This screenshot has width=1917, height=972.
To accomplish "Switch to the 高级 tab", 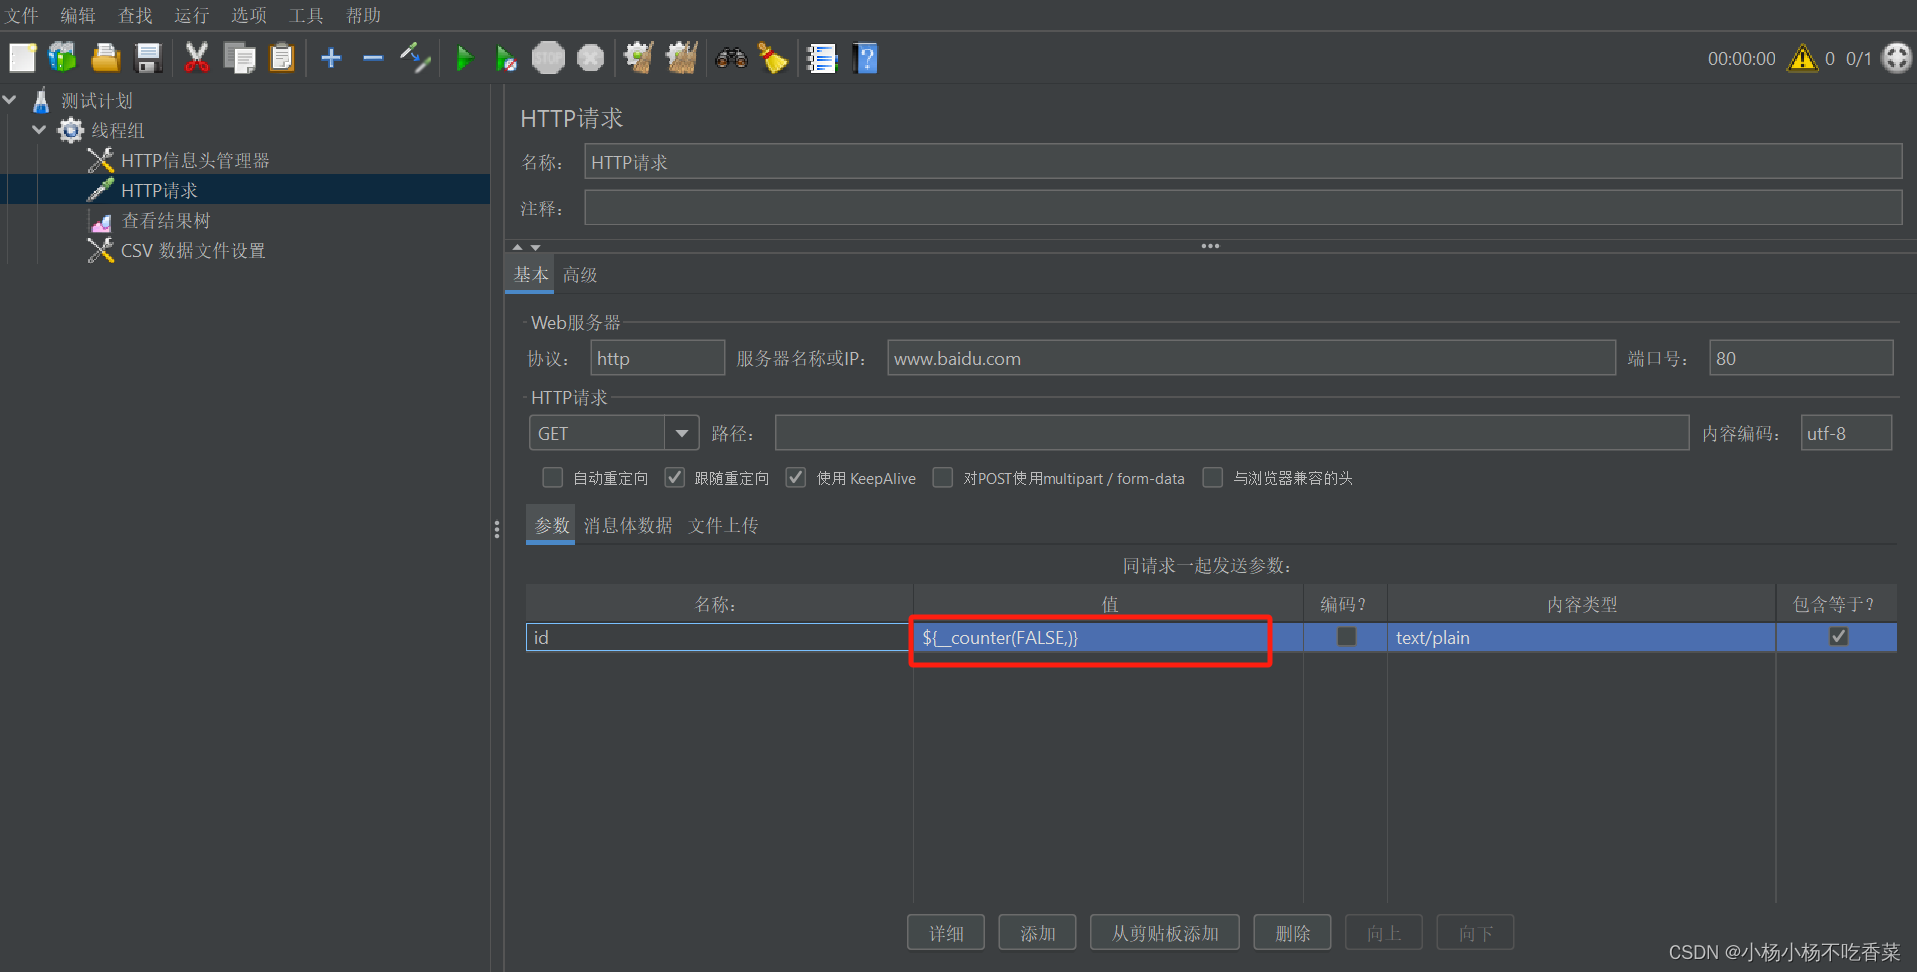I will pos(580,275).
